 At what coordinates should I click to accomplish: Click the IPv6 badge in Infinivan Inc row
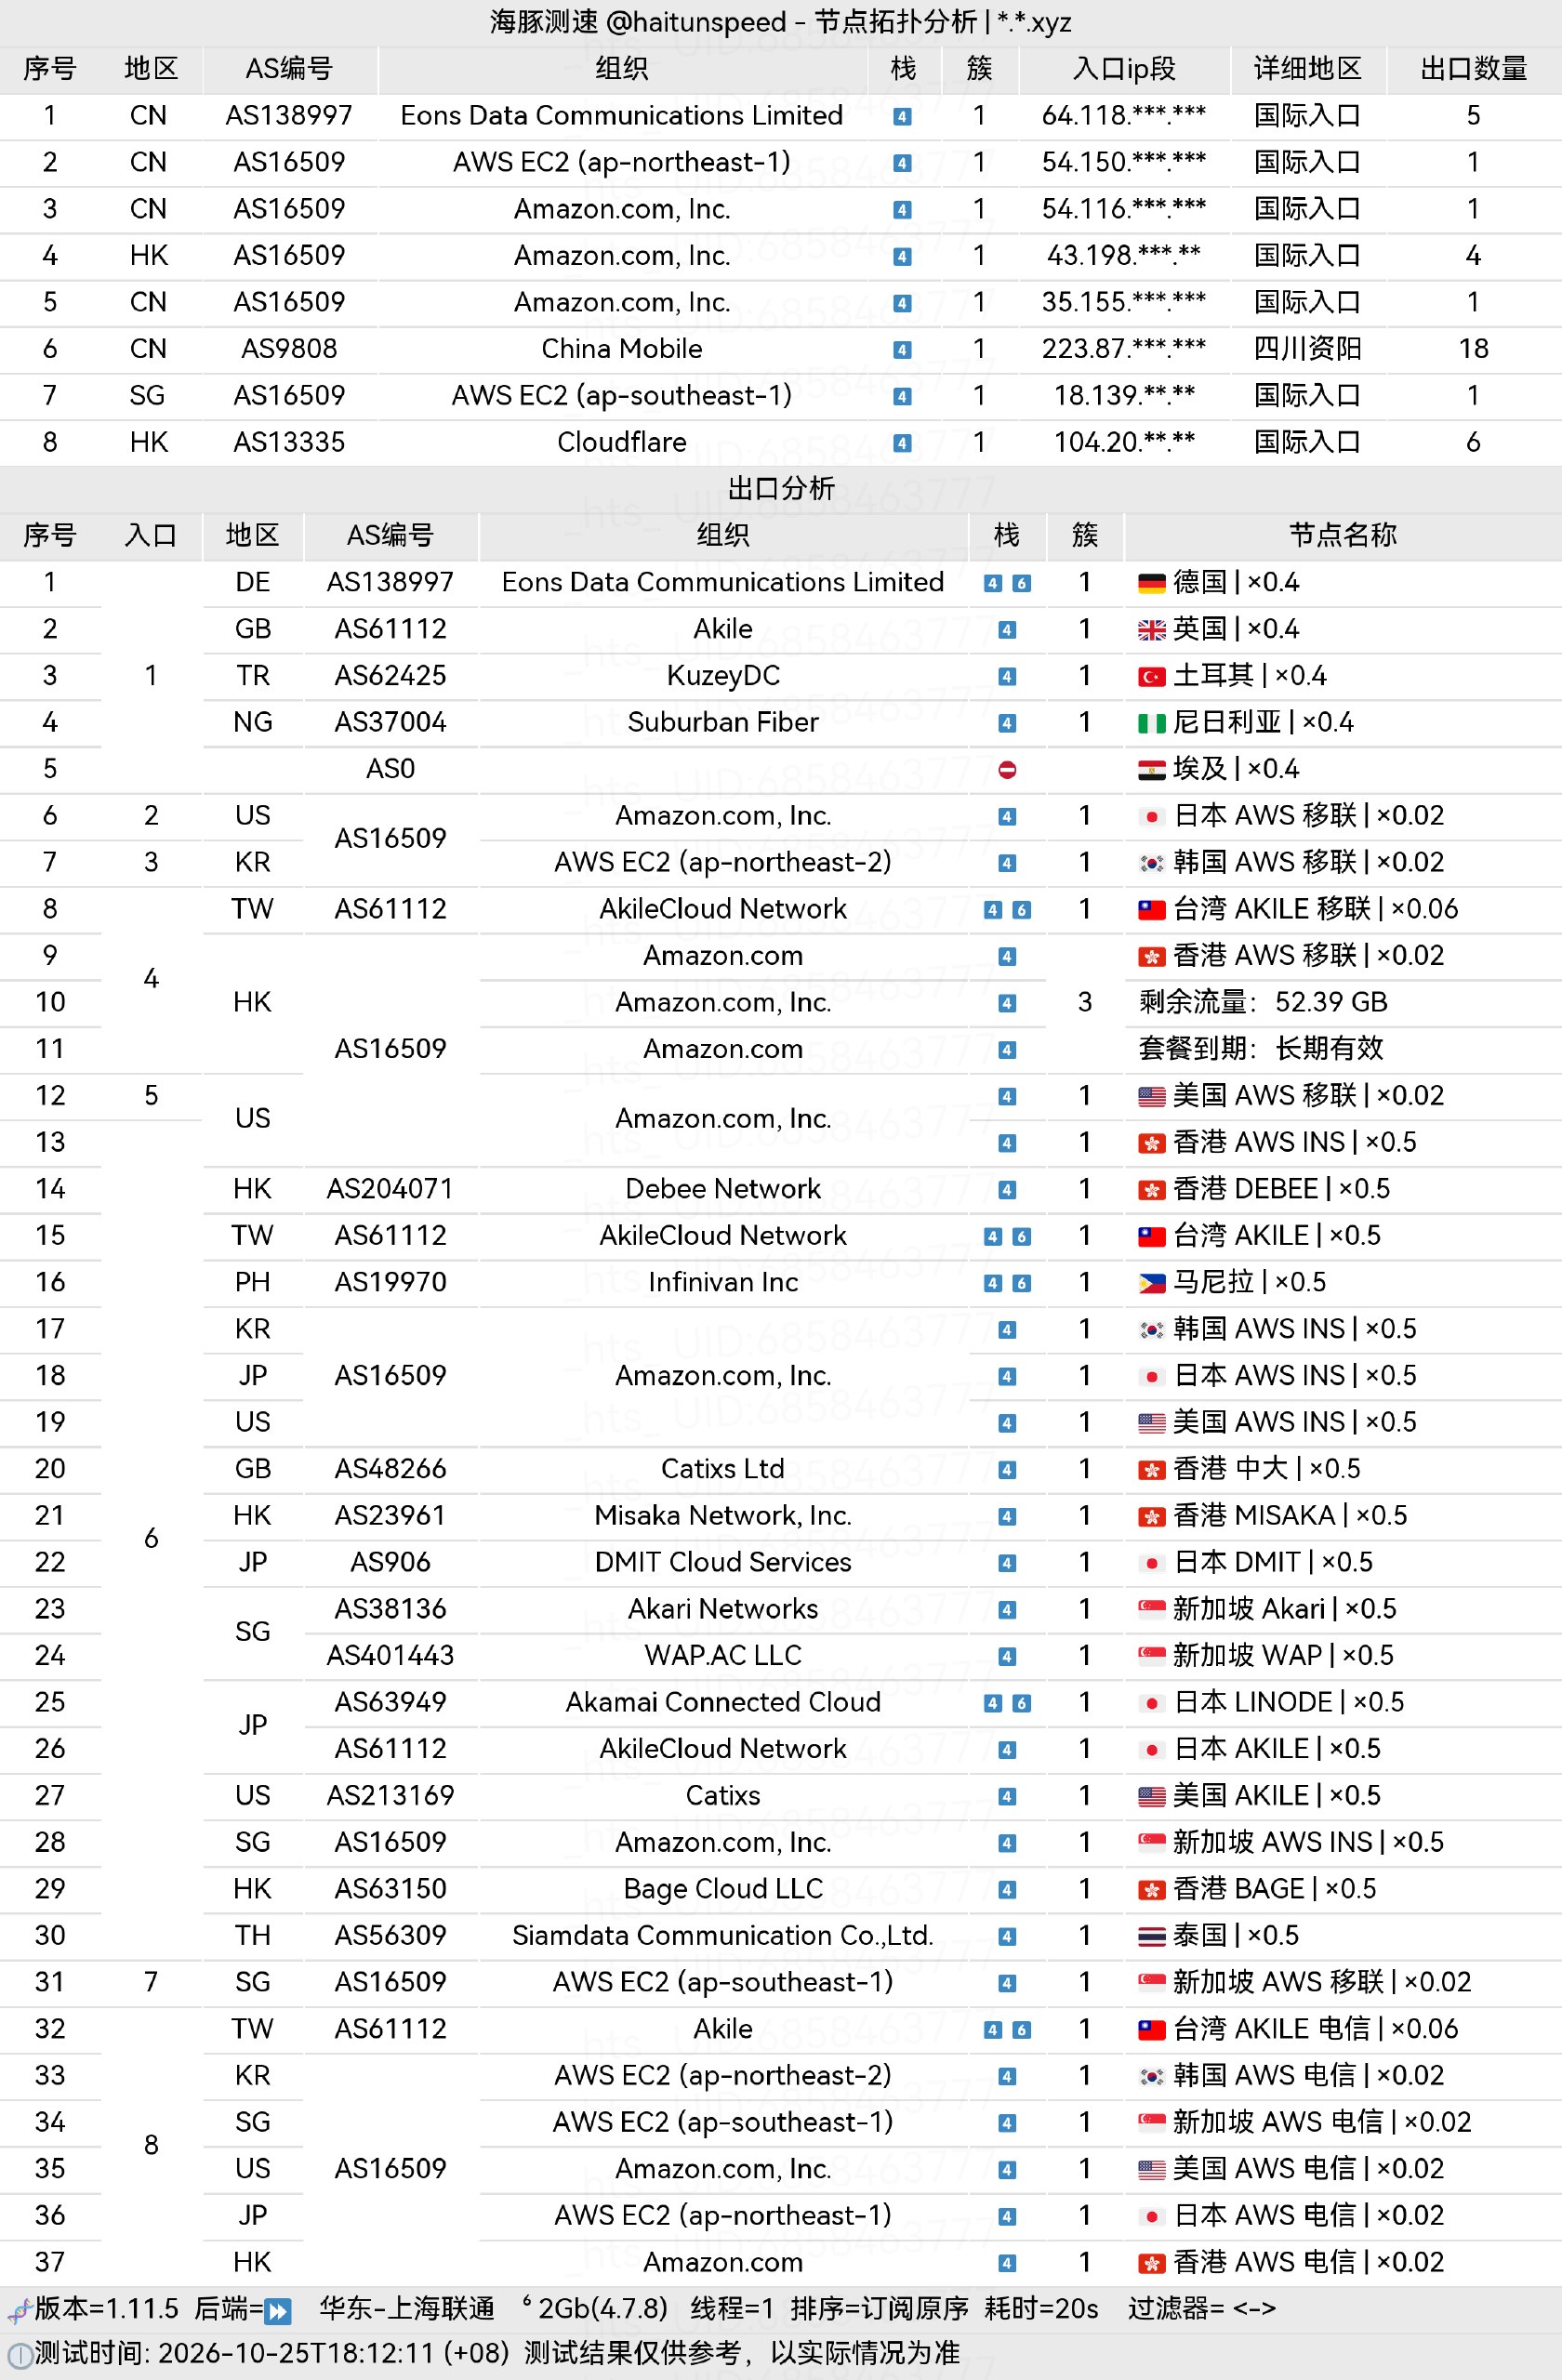1021,1283
